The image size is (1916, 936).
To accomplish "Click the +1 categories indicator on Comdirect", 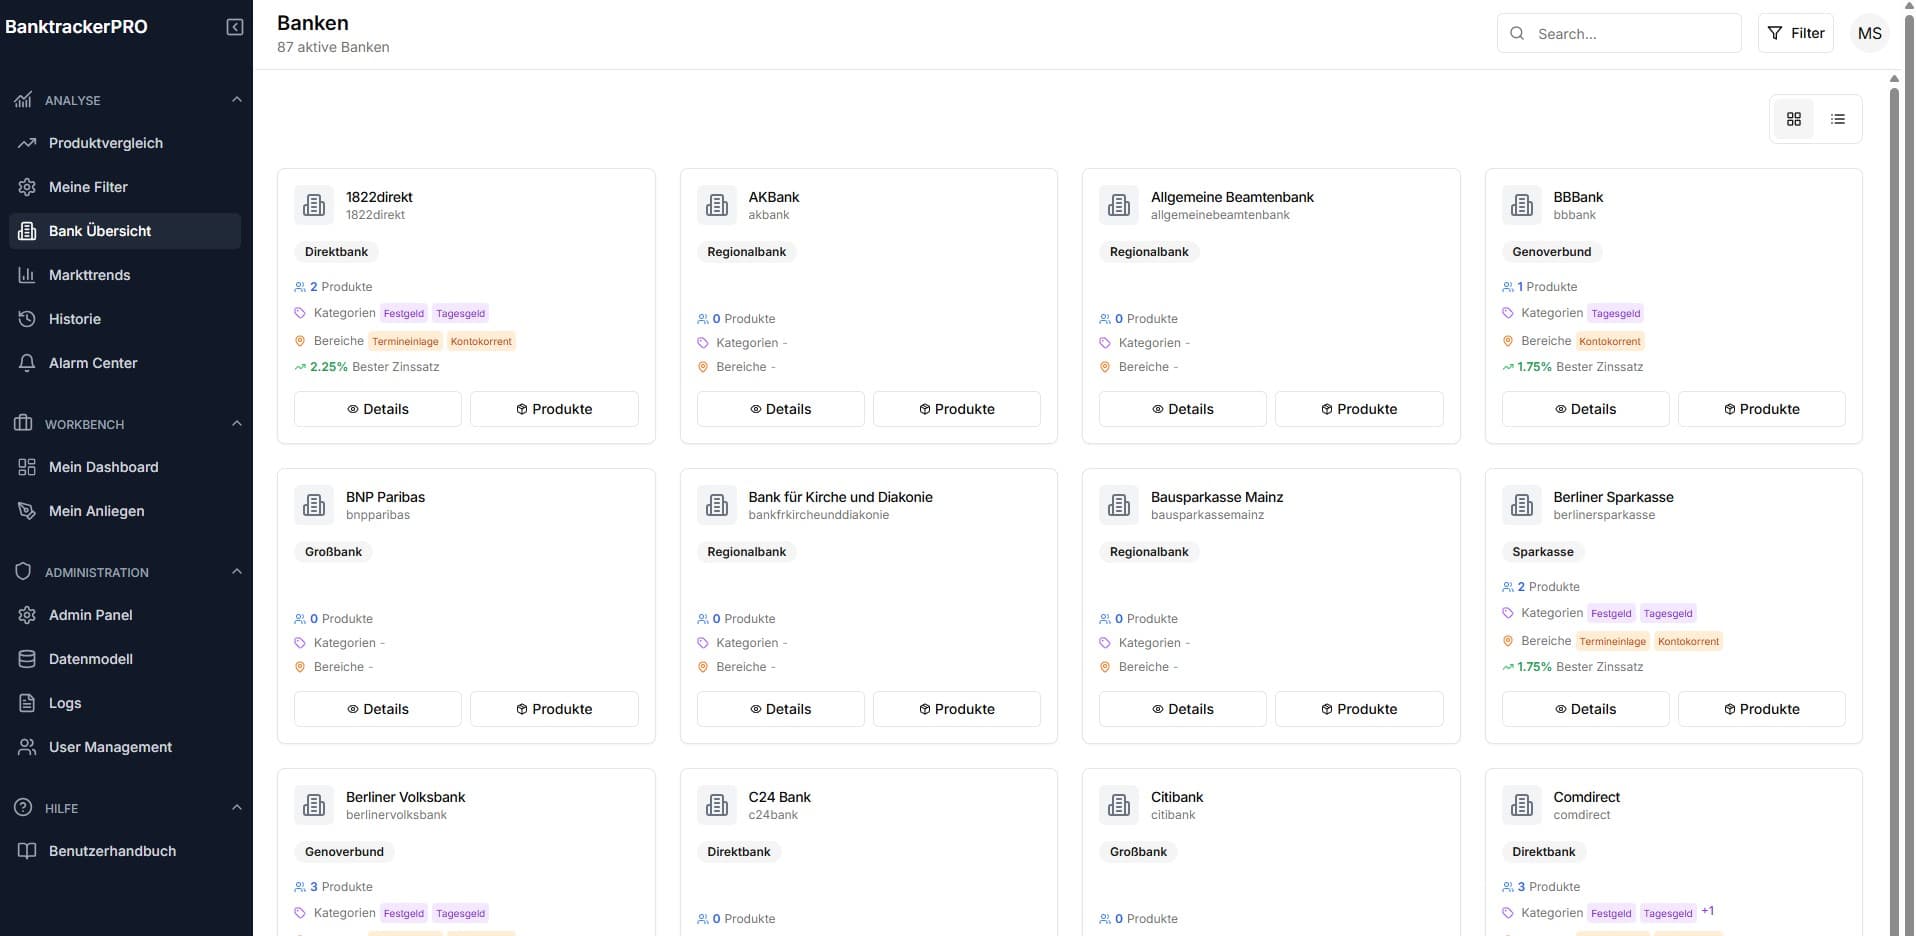I will point(1708,911).
